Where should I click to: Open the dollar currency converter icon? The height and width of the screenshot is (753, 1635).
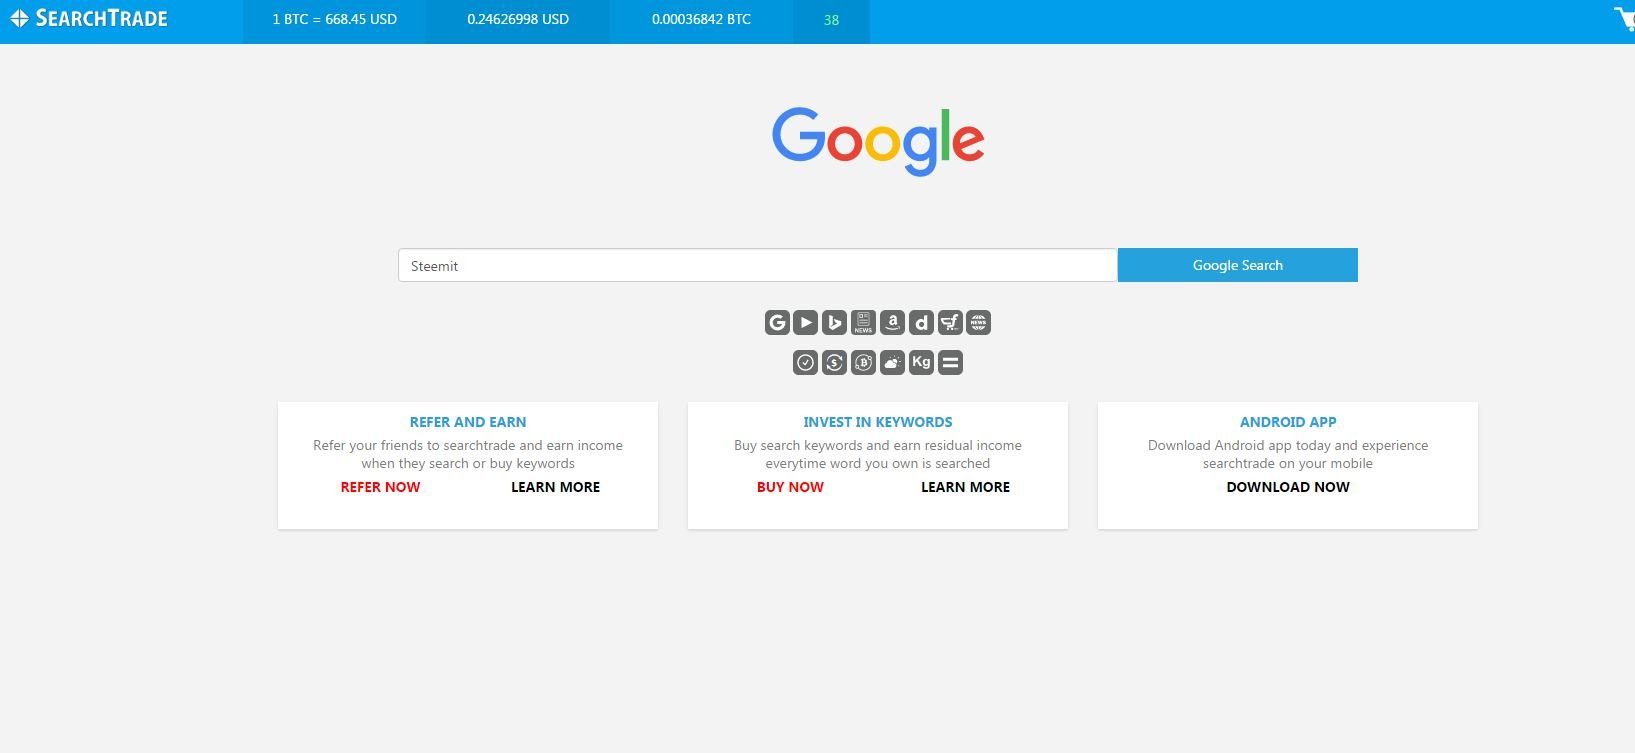pos(835,362)
